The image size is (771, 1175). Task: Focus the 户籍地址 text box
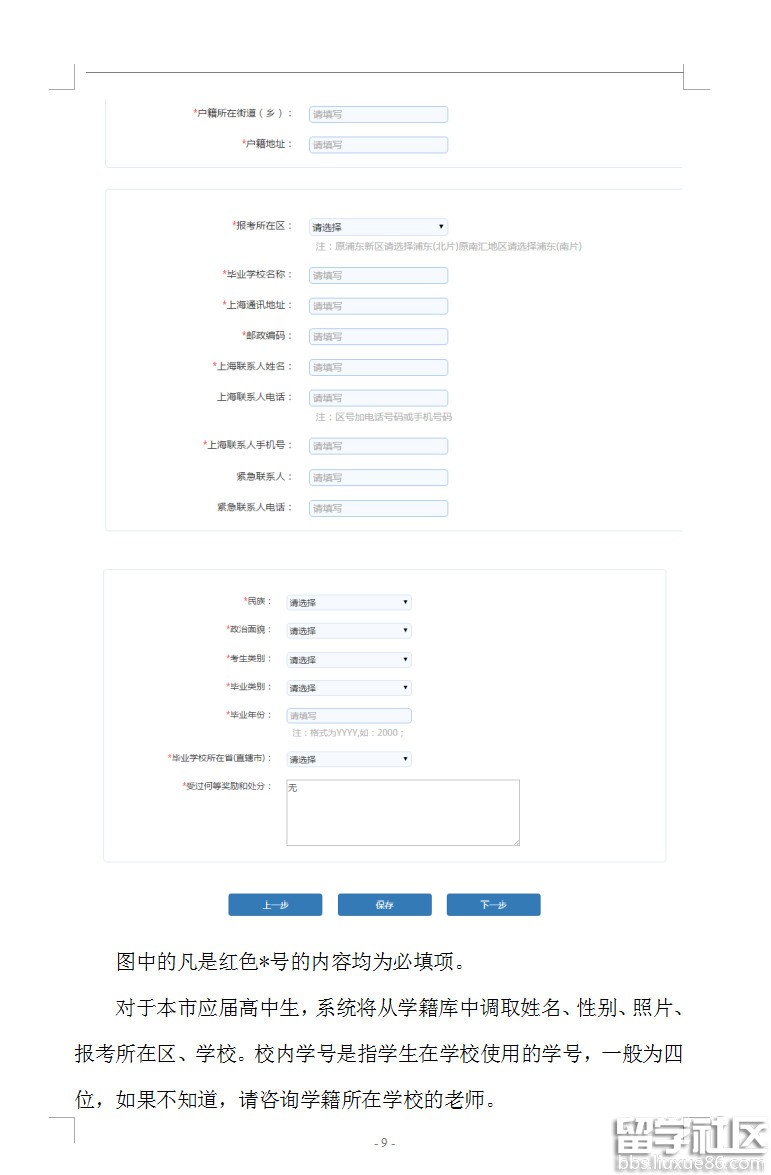pyautogui.click(x=378, y=145)
